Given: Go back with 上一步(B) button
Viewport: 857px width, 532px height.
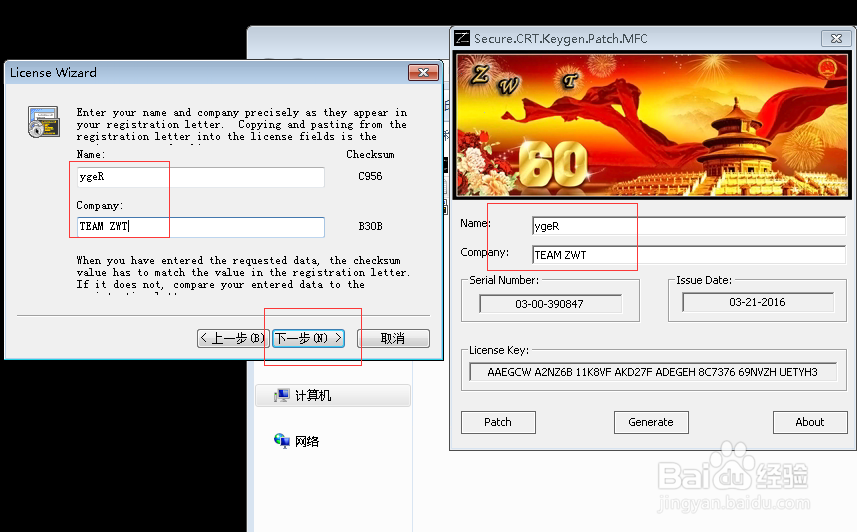Looking at the screenshot, I should point(233,338).
